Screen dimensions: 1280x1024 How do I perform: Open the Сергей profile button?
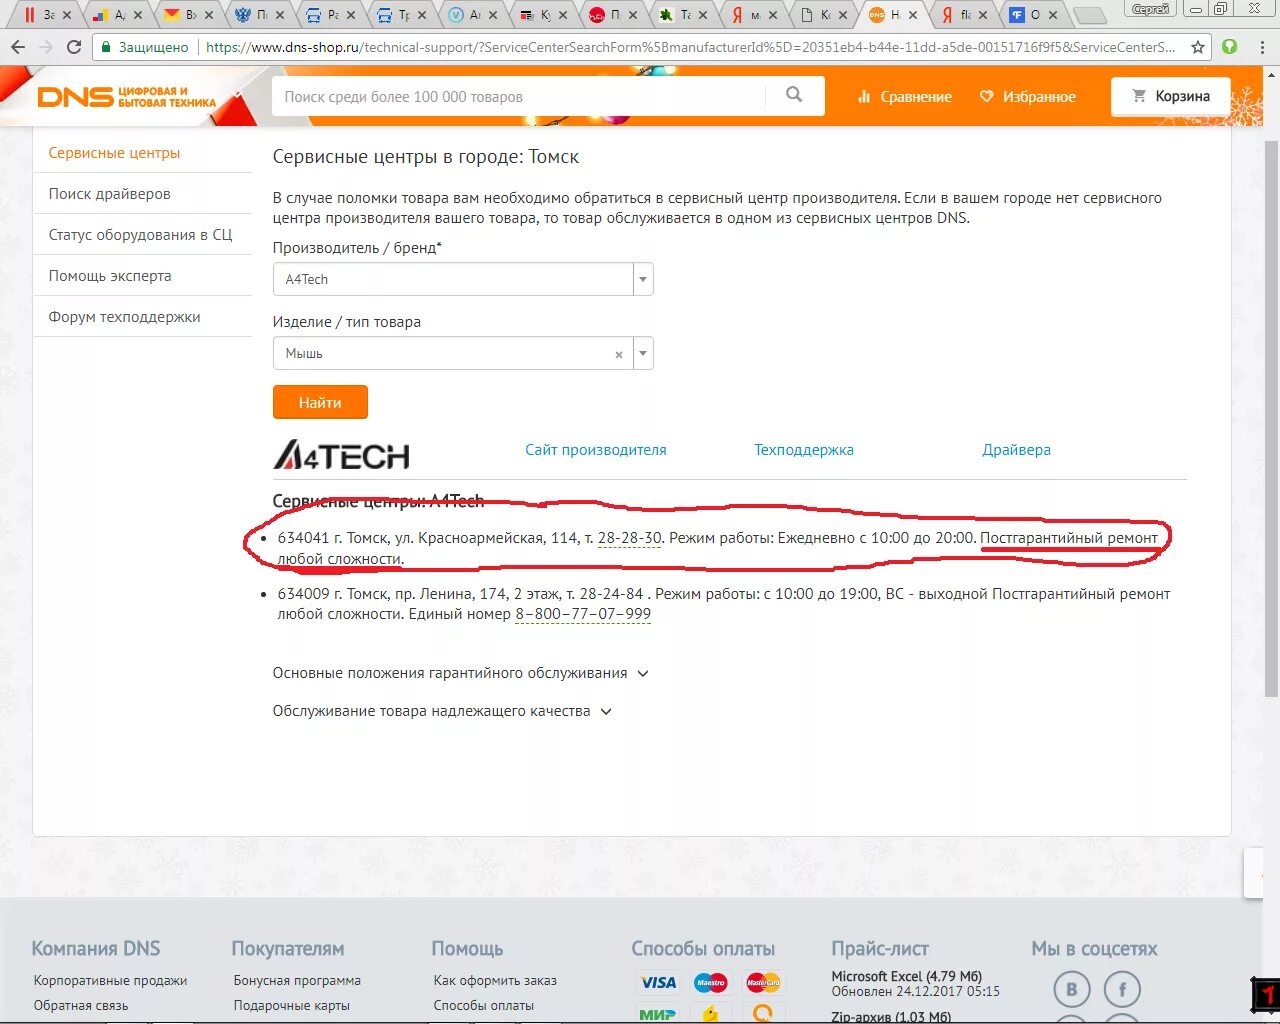click(x=1150, y=9)
